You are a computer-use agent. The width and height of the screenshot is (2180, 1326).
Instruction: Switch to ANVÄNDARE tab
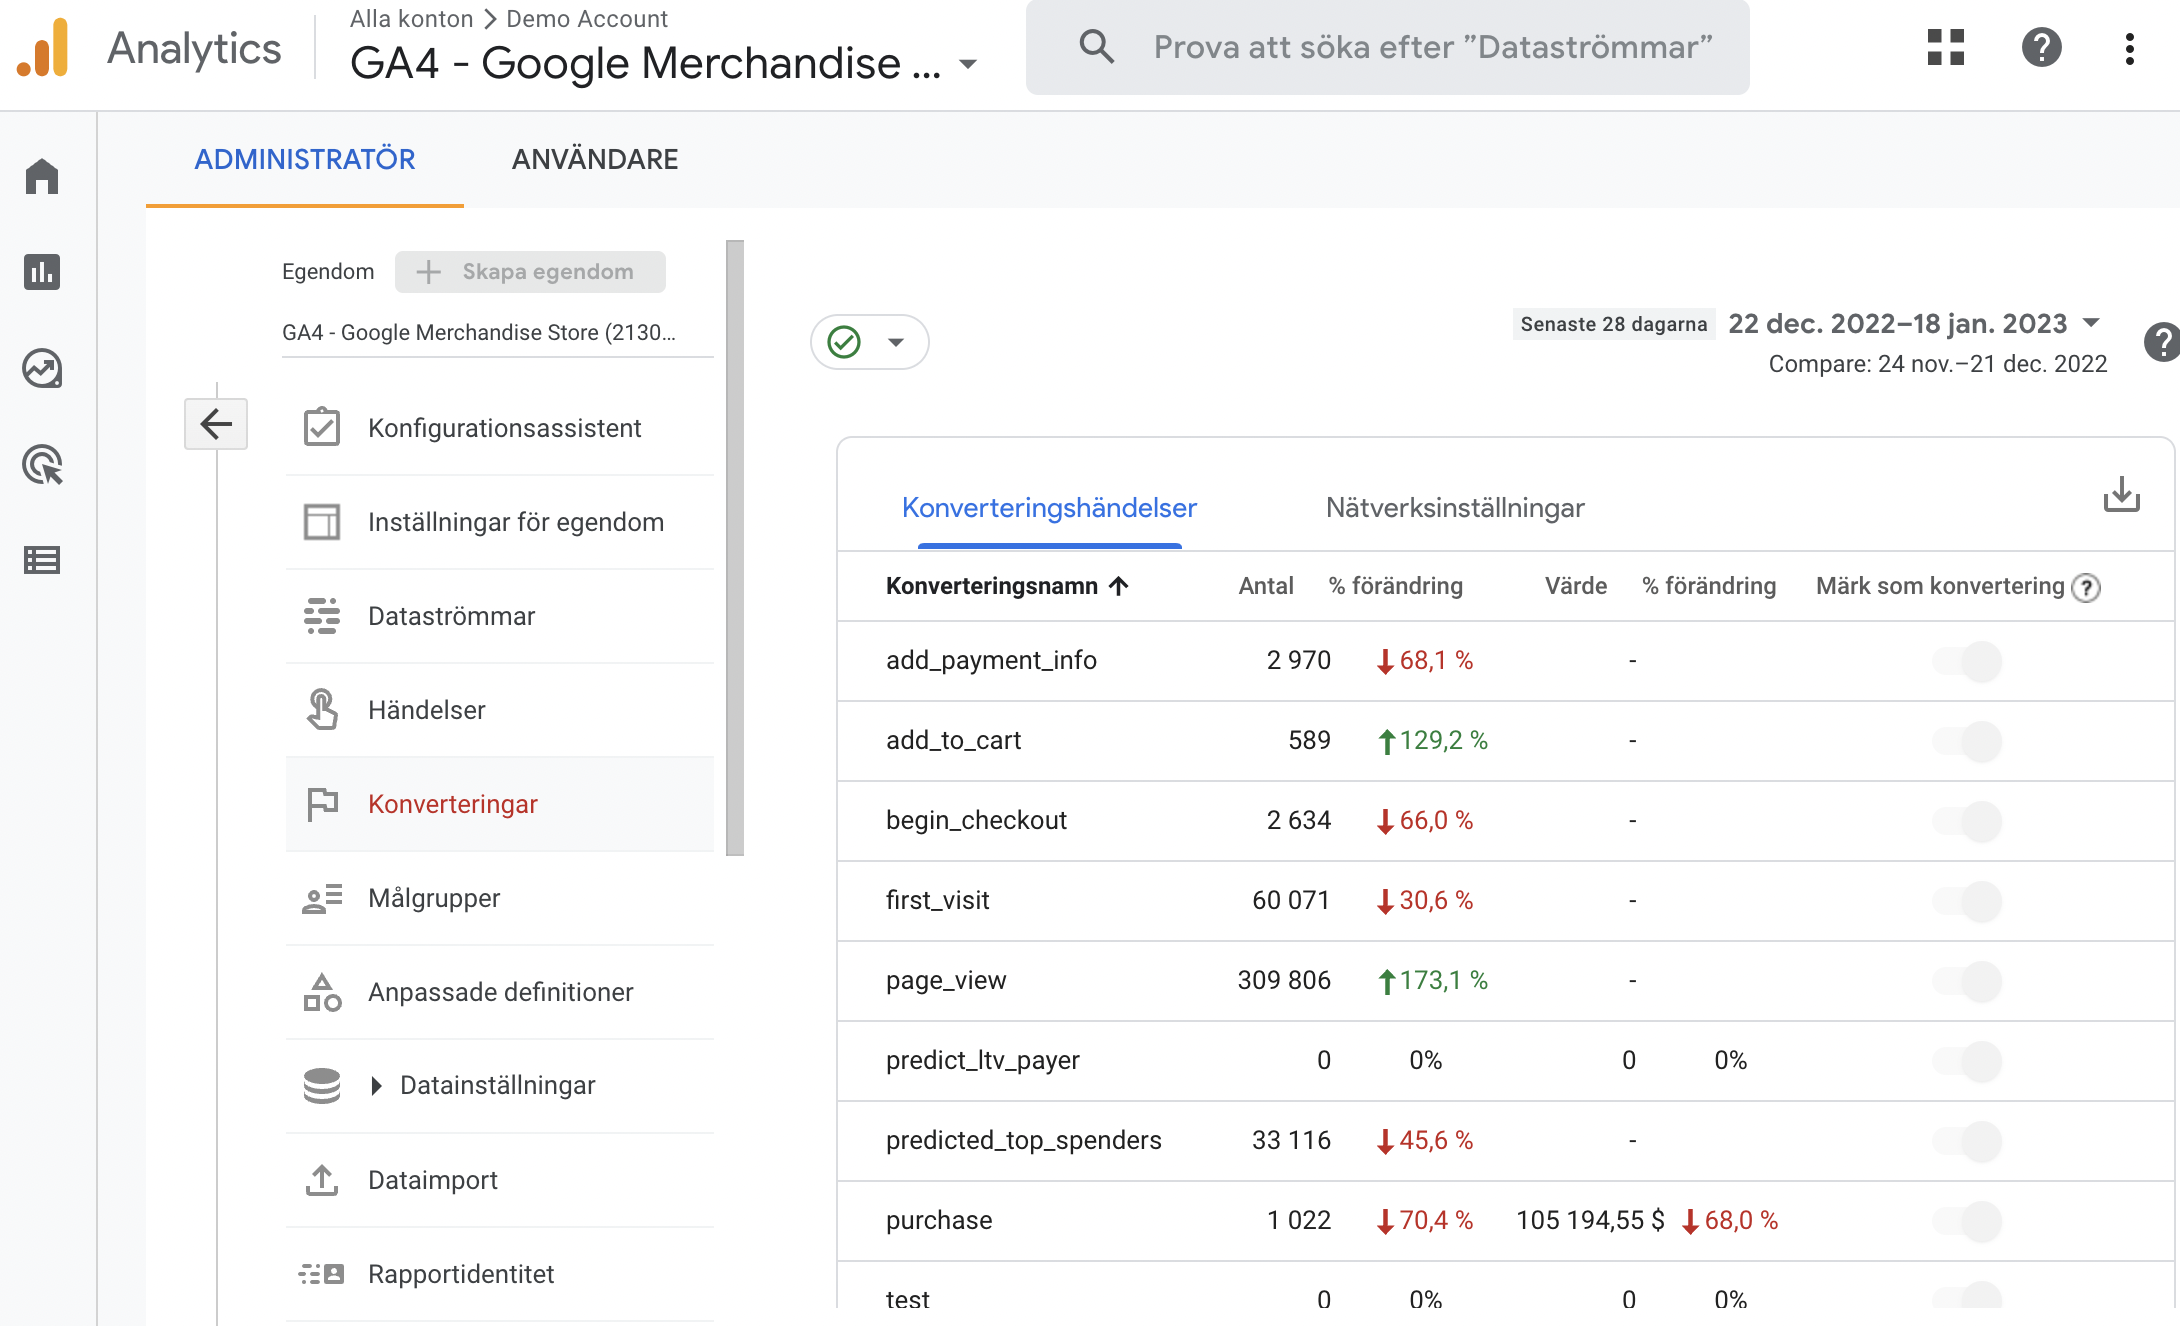click(x=595, y=160)
